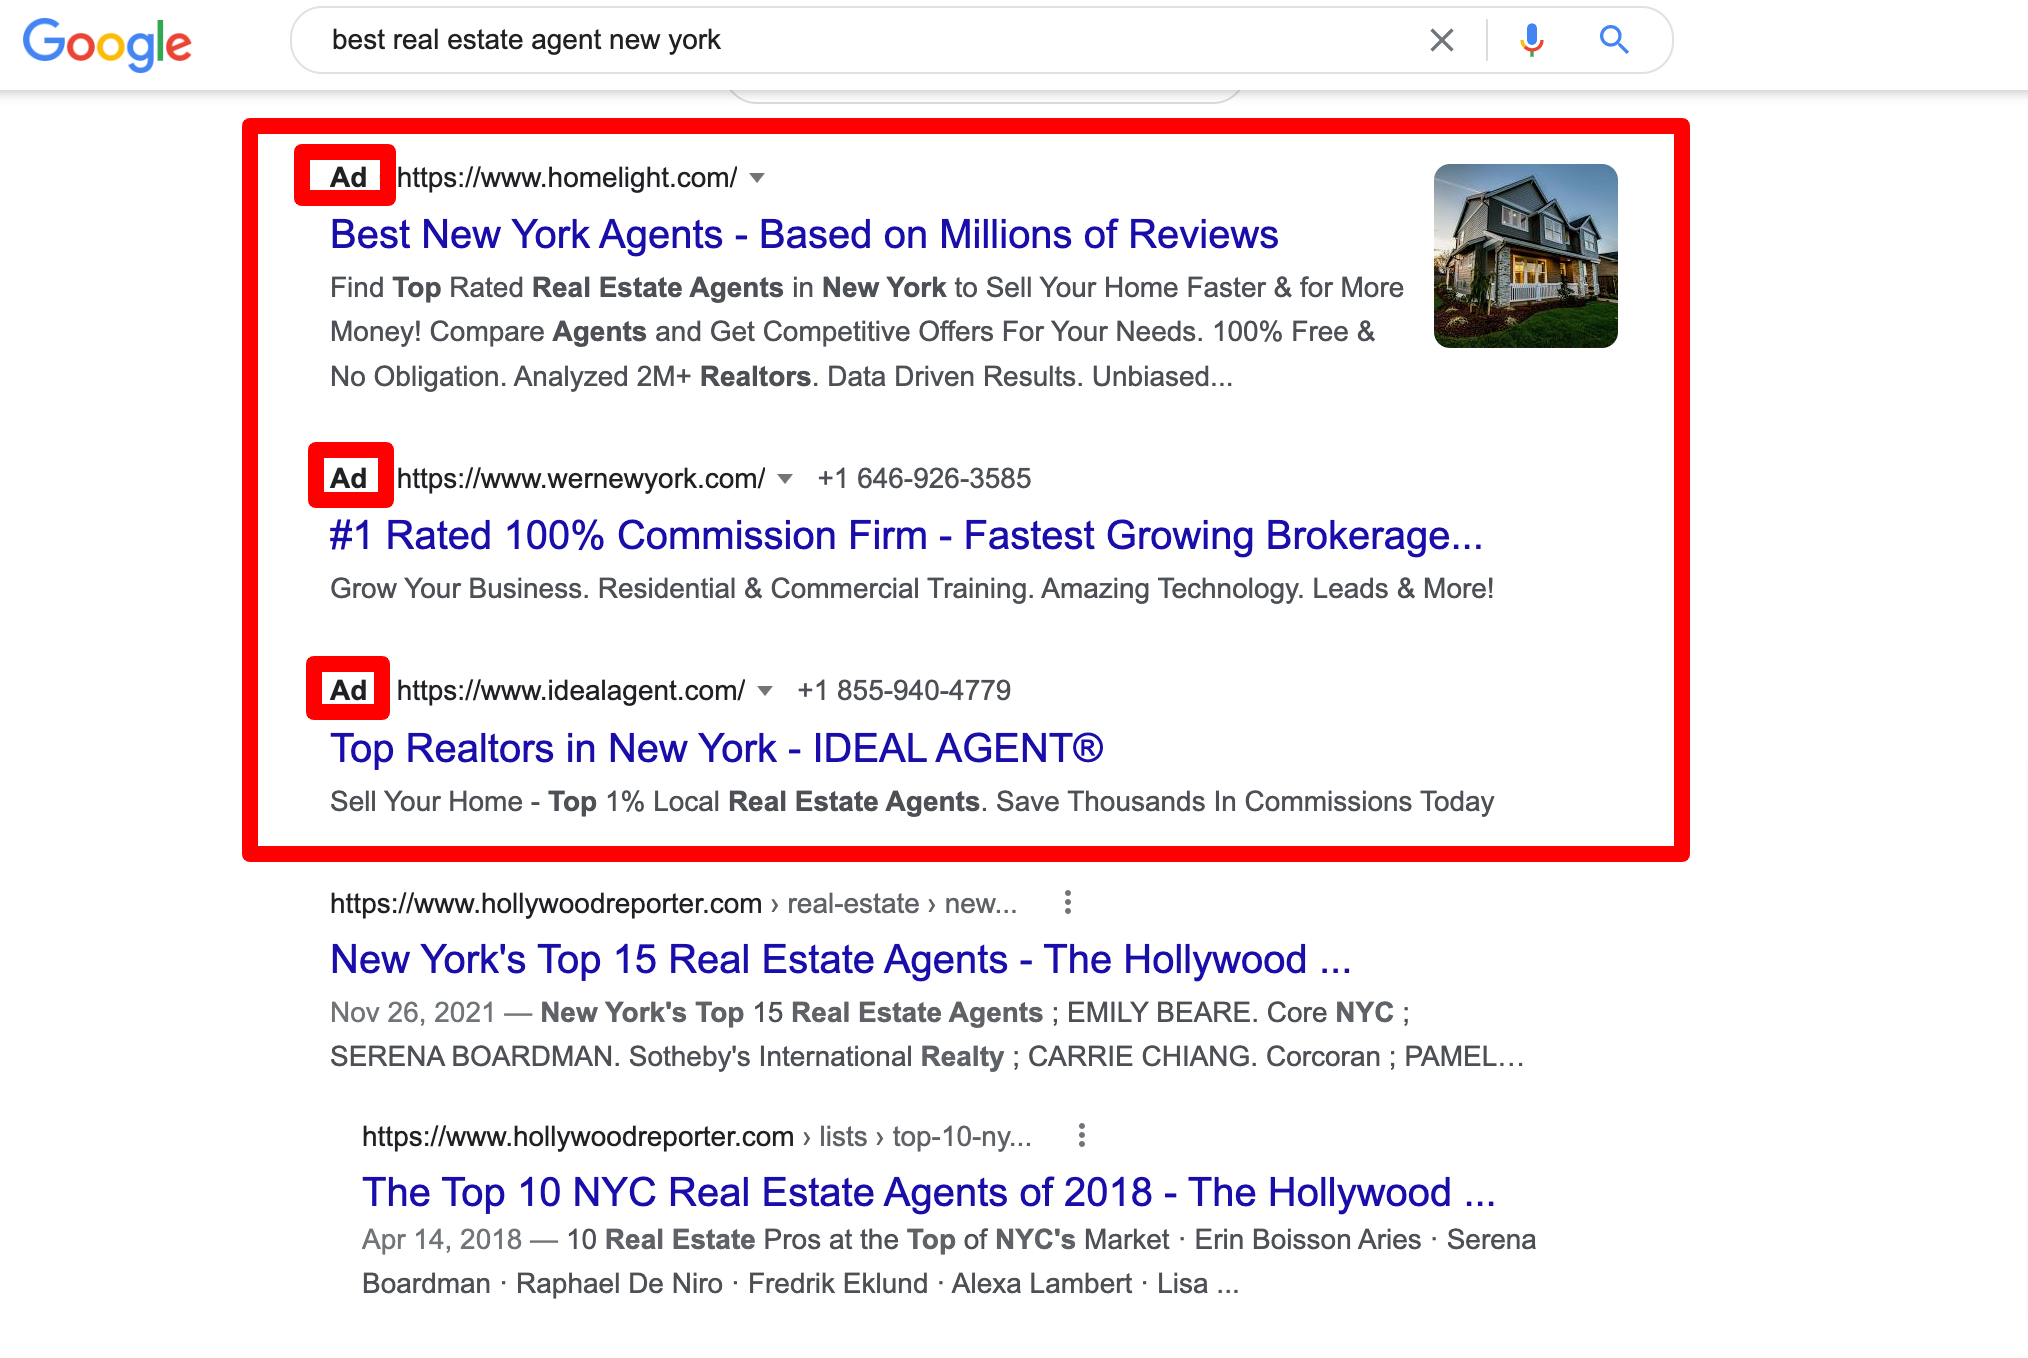Click the Ad label beside wernewyork.com
2028x1358 pixels.
[x=349, y=478]
